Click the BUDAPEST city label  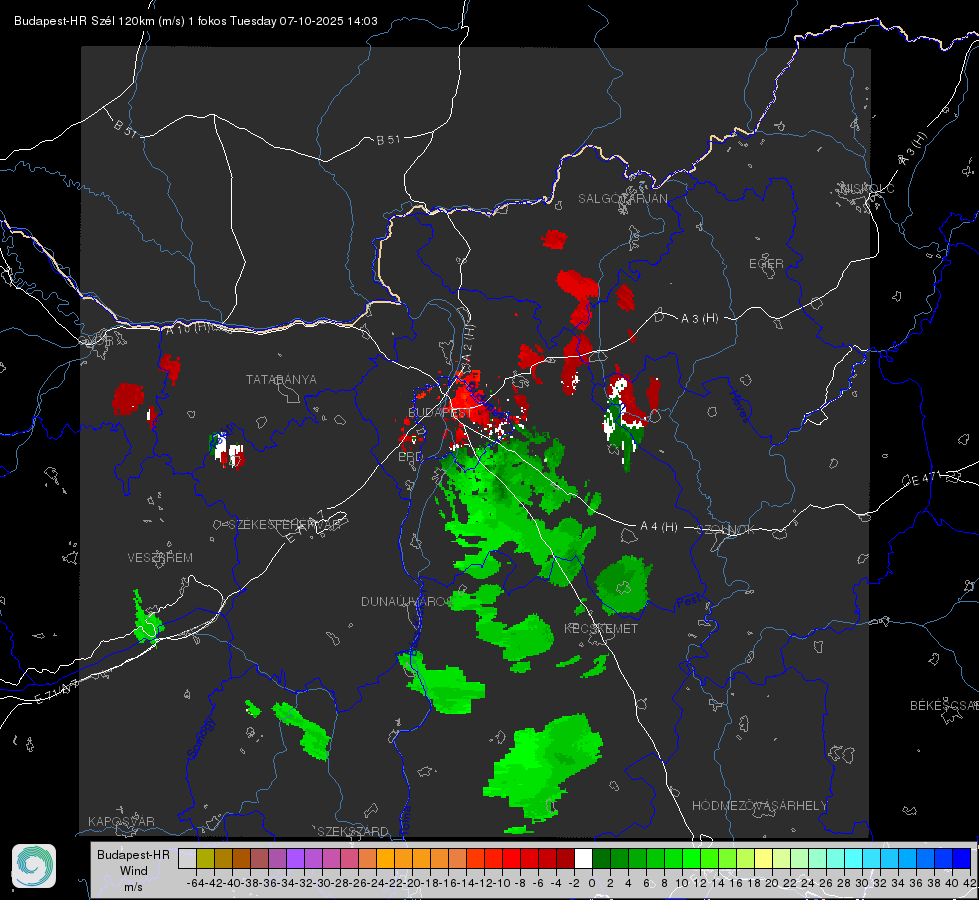point(440,413)
